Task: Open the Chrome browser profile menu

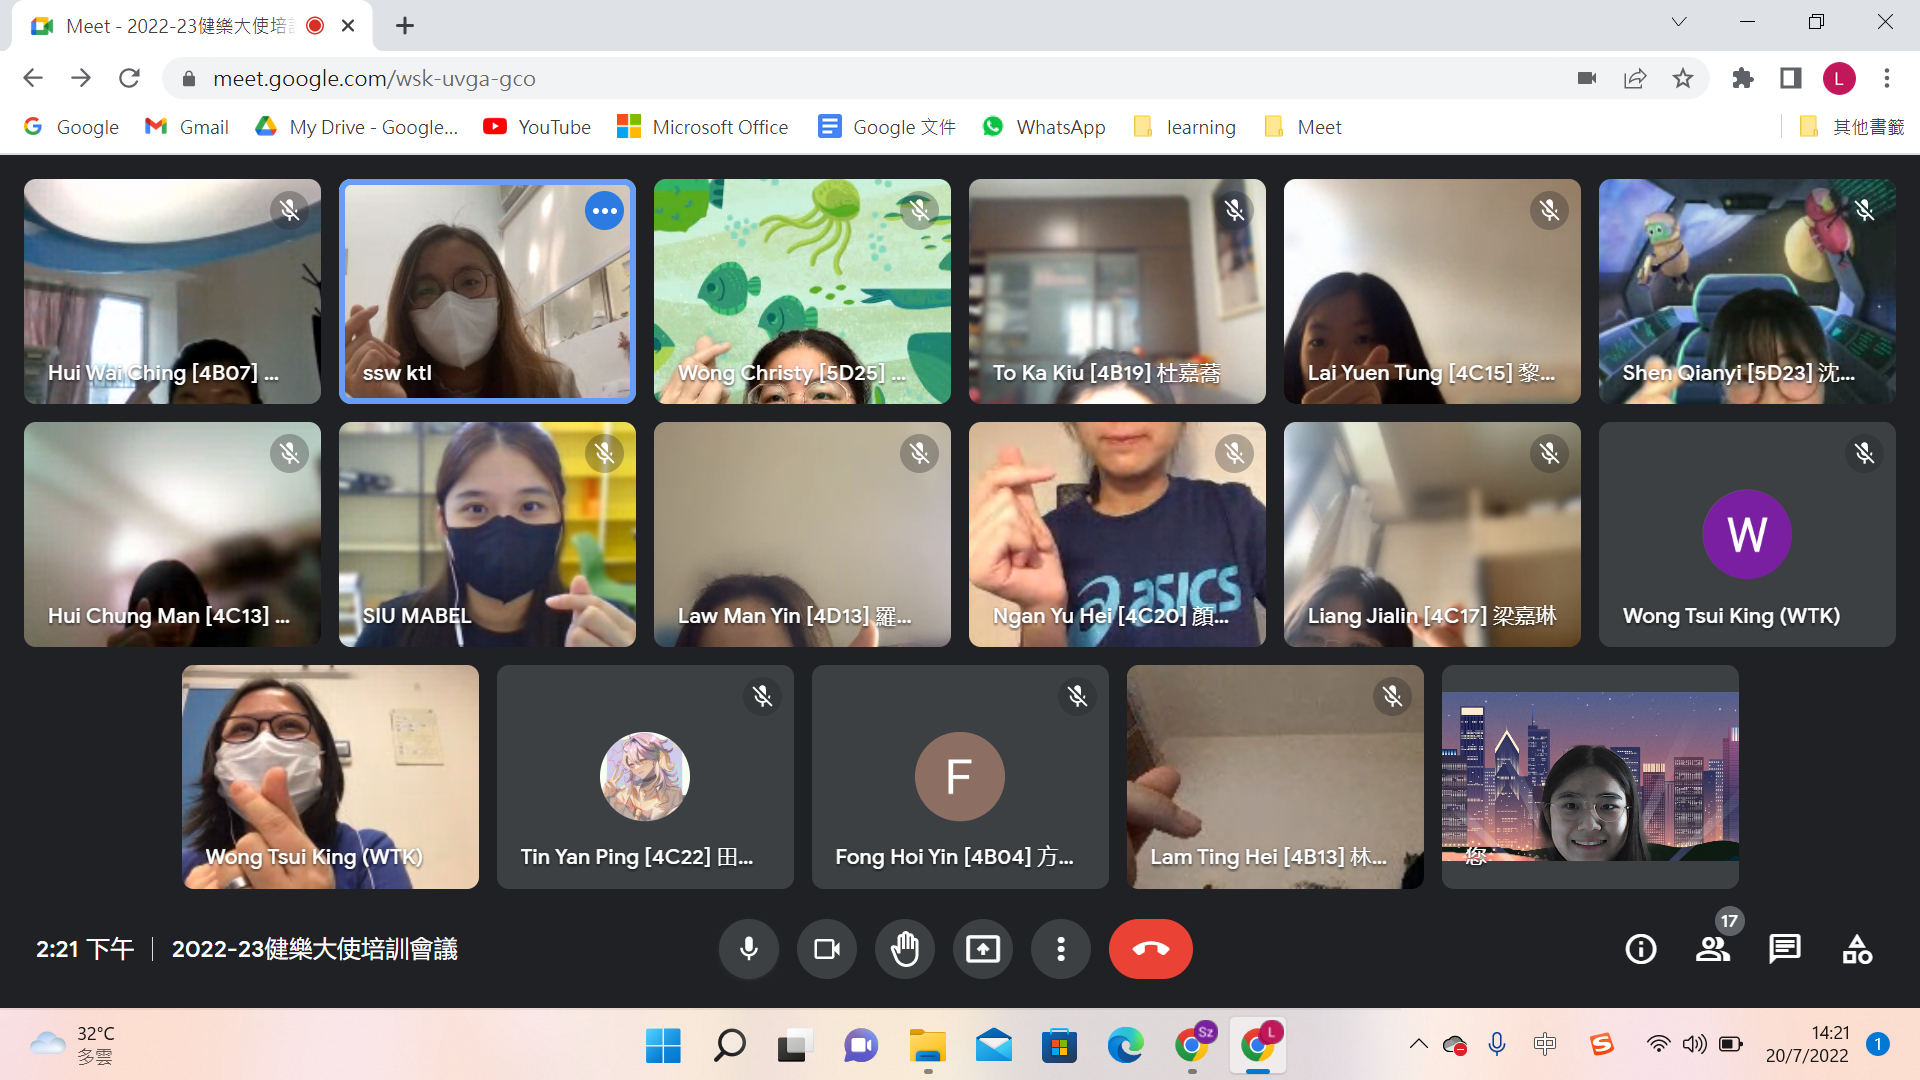Action: tap(1840, 78)
